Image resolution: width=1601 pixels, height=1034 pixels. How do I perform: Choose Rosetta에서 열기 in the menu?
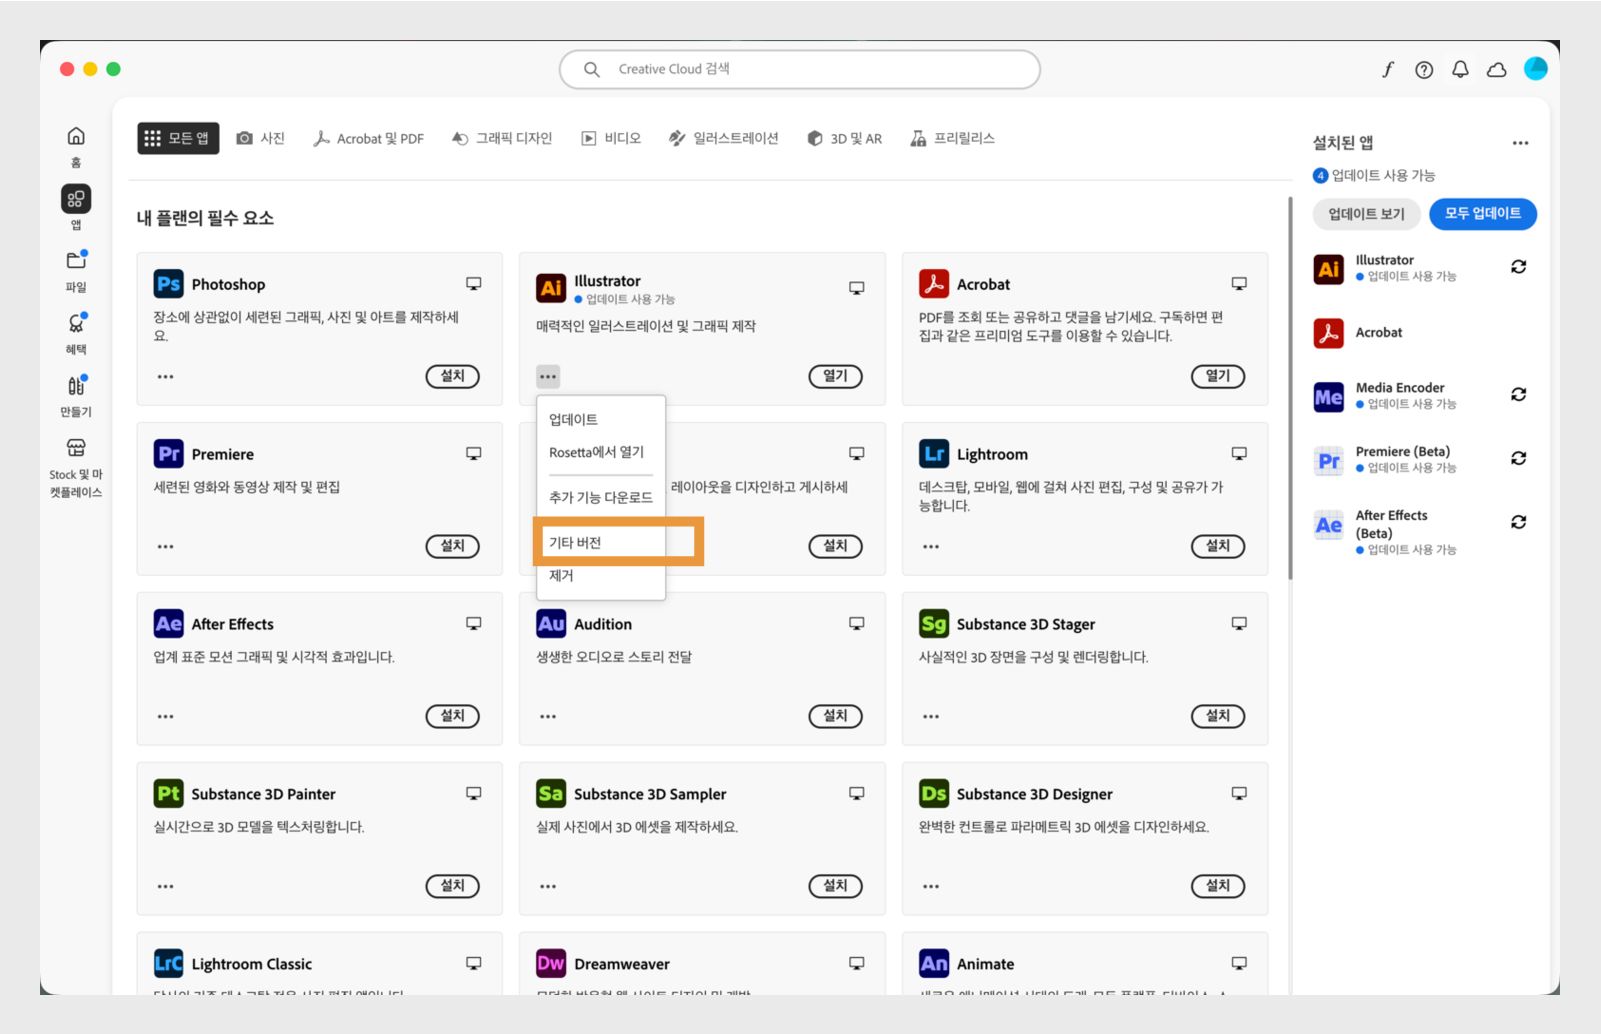pyautogui.click(x=601, y=452)
